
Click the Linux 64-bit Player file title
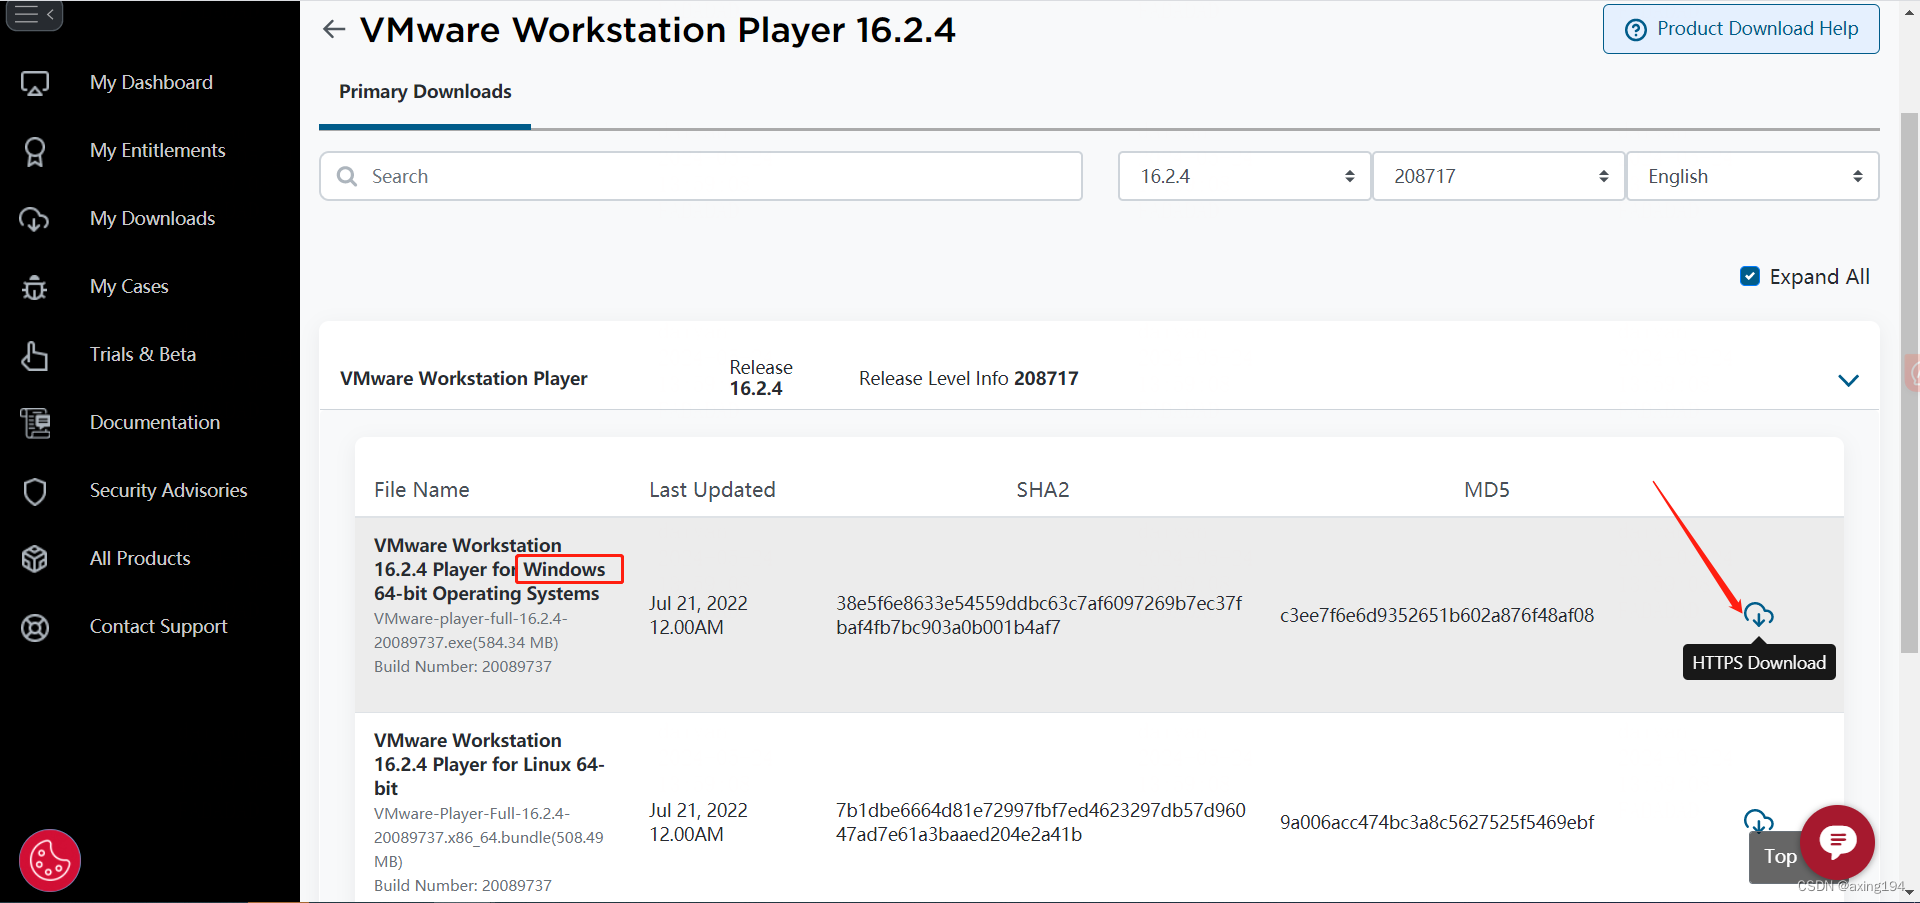489,764
